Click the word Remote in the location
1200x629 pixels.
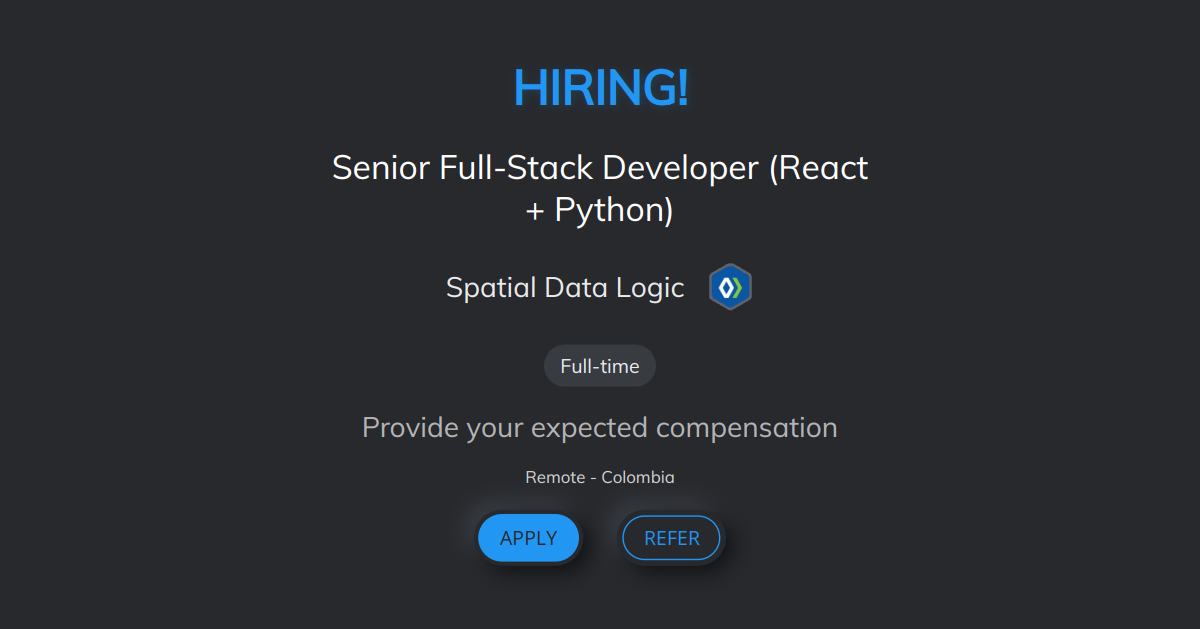pyautogui.click(x=555, y=477)
